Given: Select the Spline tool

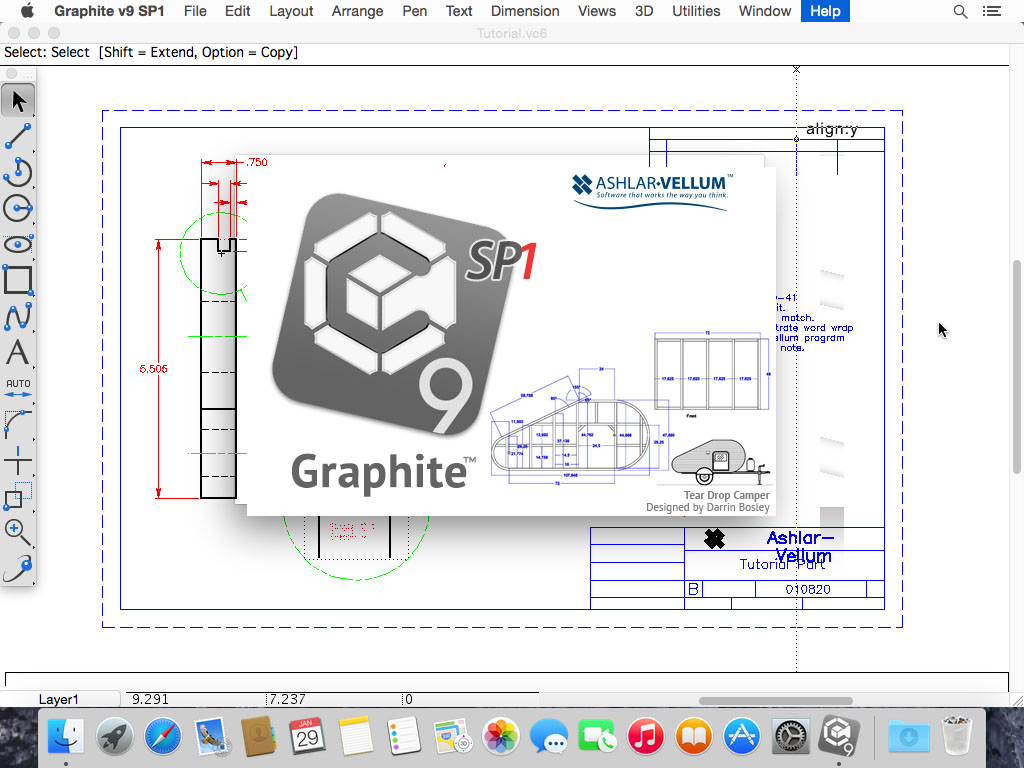Looking at the screenshot, I should point(18,315).
